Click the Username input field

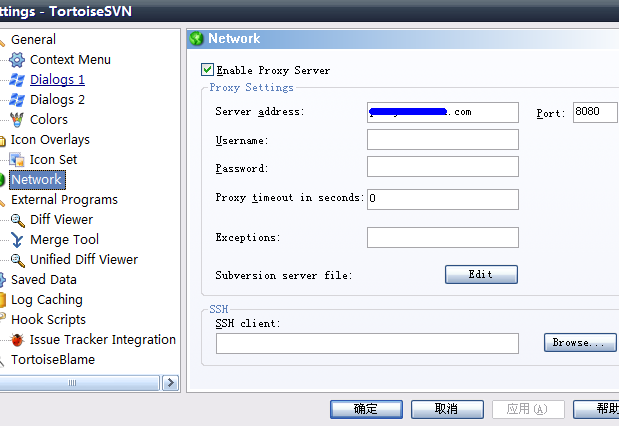click(x=442, y=139)
